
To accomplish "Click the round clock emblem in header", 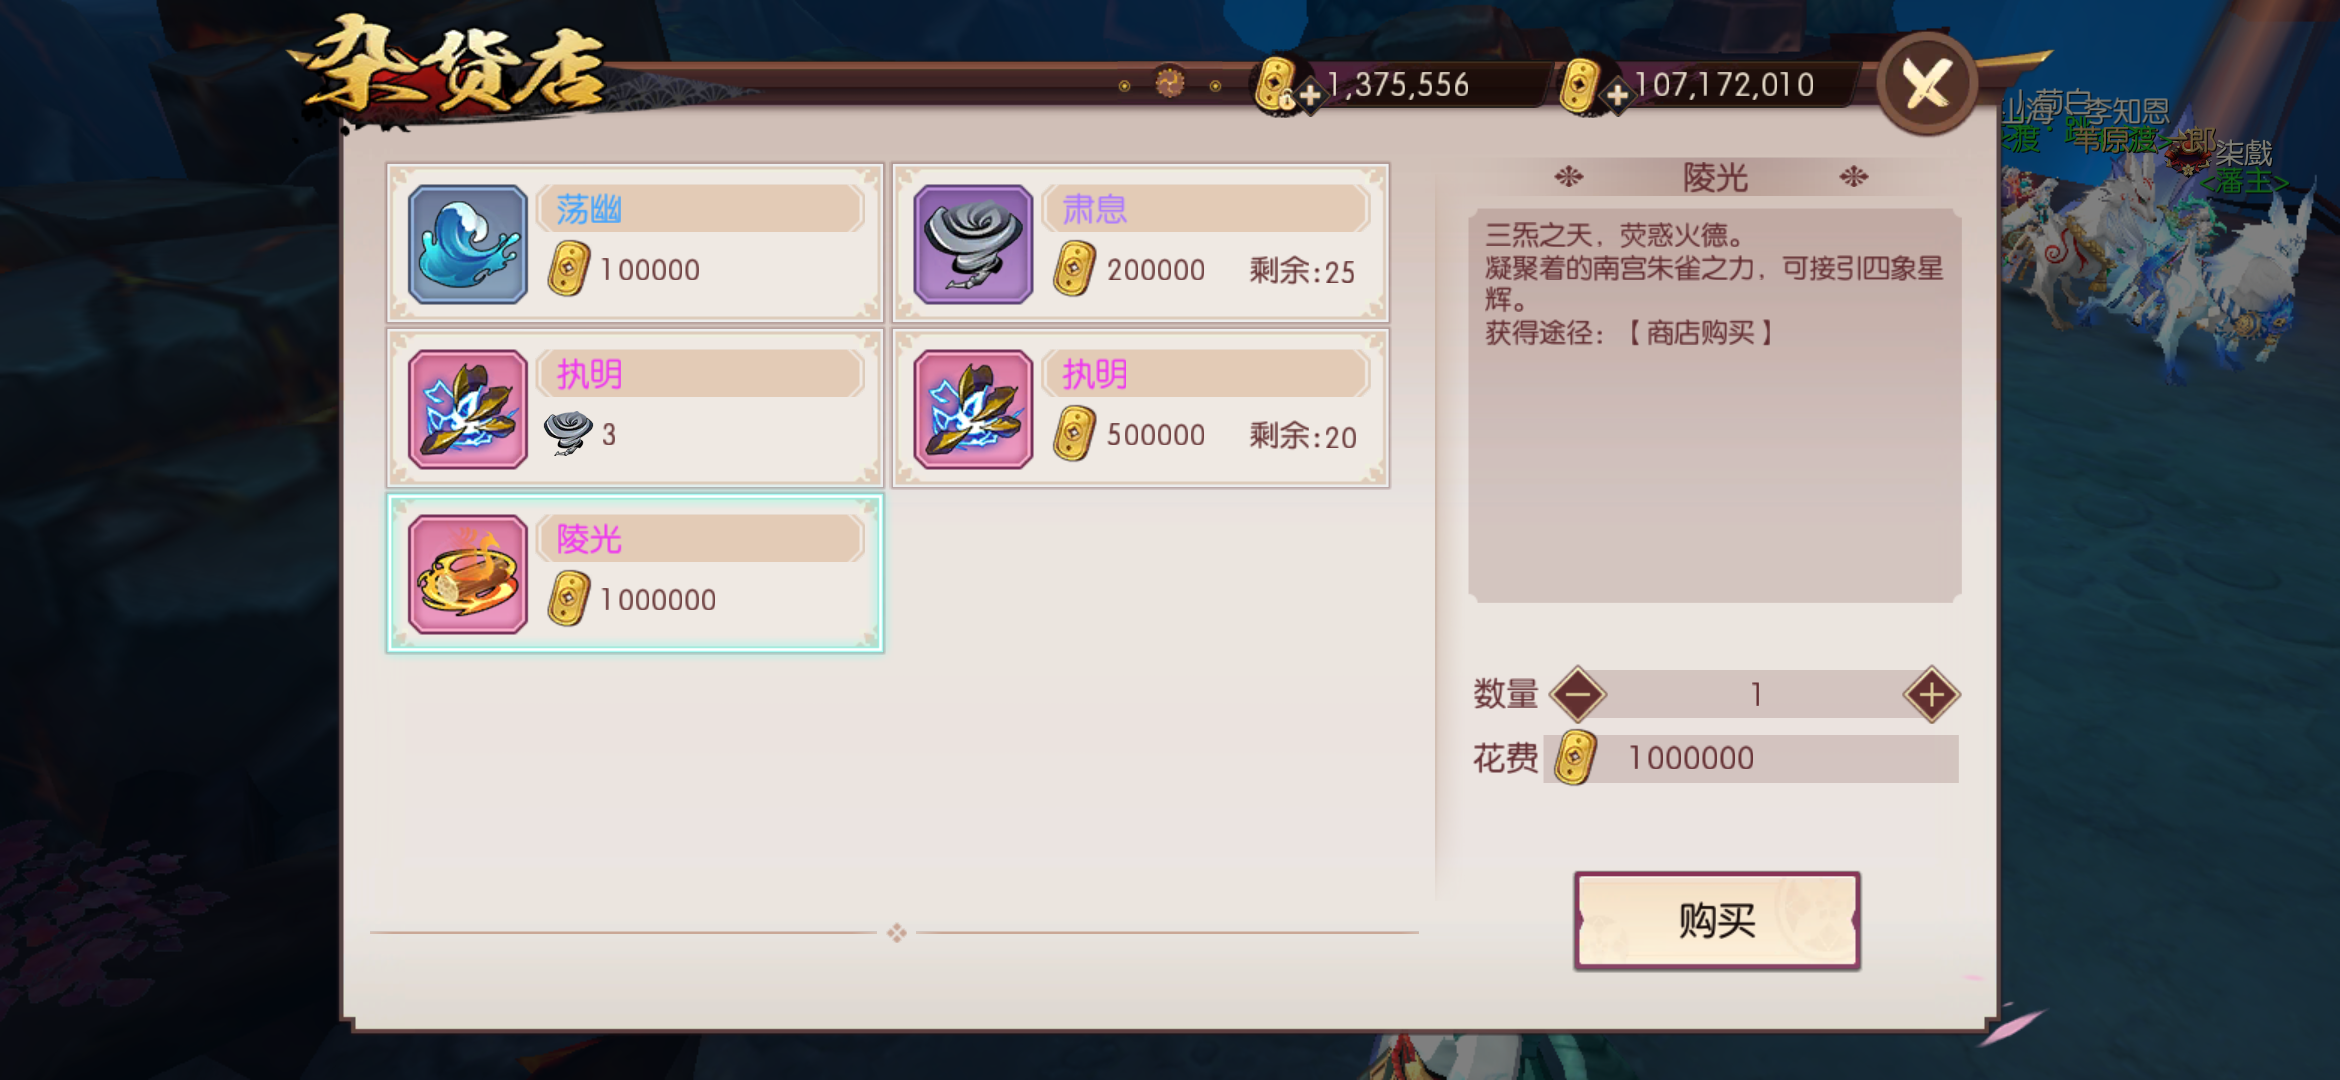I will [x=1169, y=83].
